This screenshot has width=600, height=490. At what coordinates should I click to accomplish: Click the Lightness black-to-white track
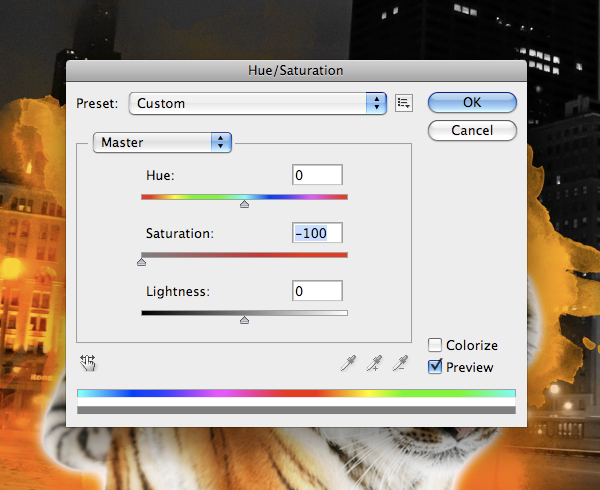pos(245,313)
